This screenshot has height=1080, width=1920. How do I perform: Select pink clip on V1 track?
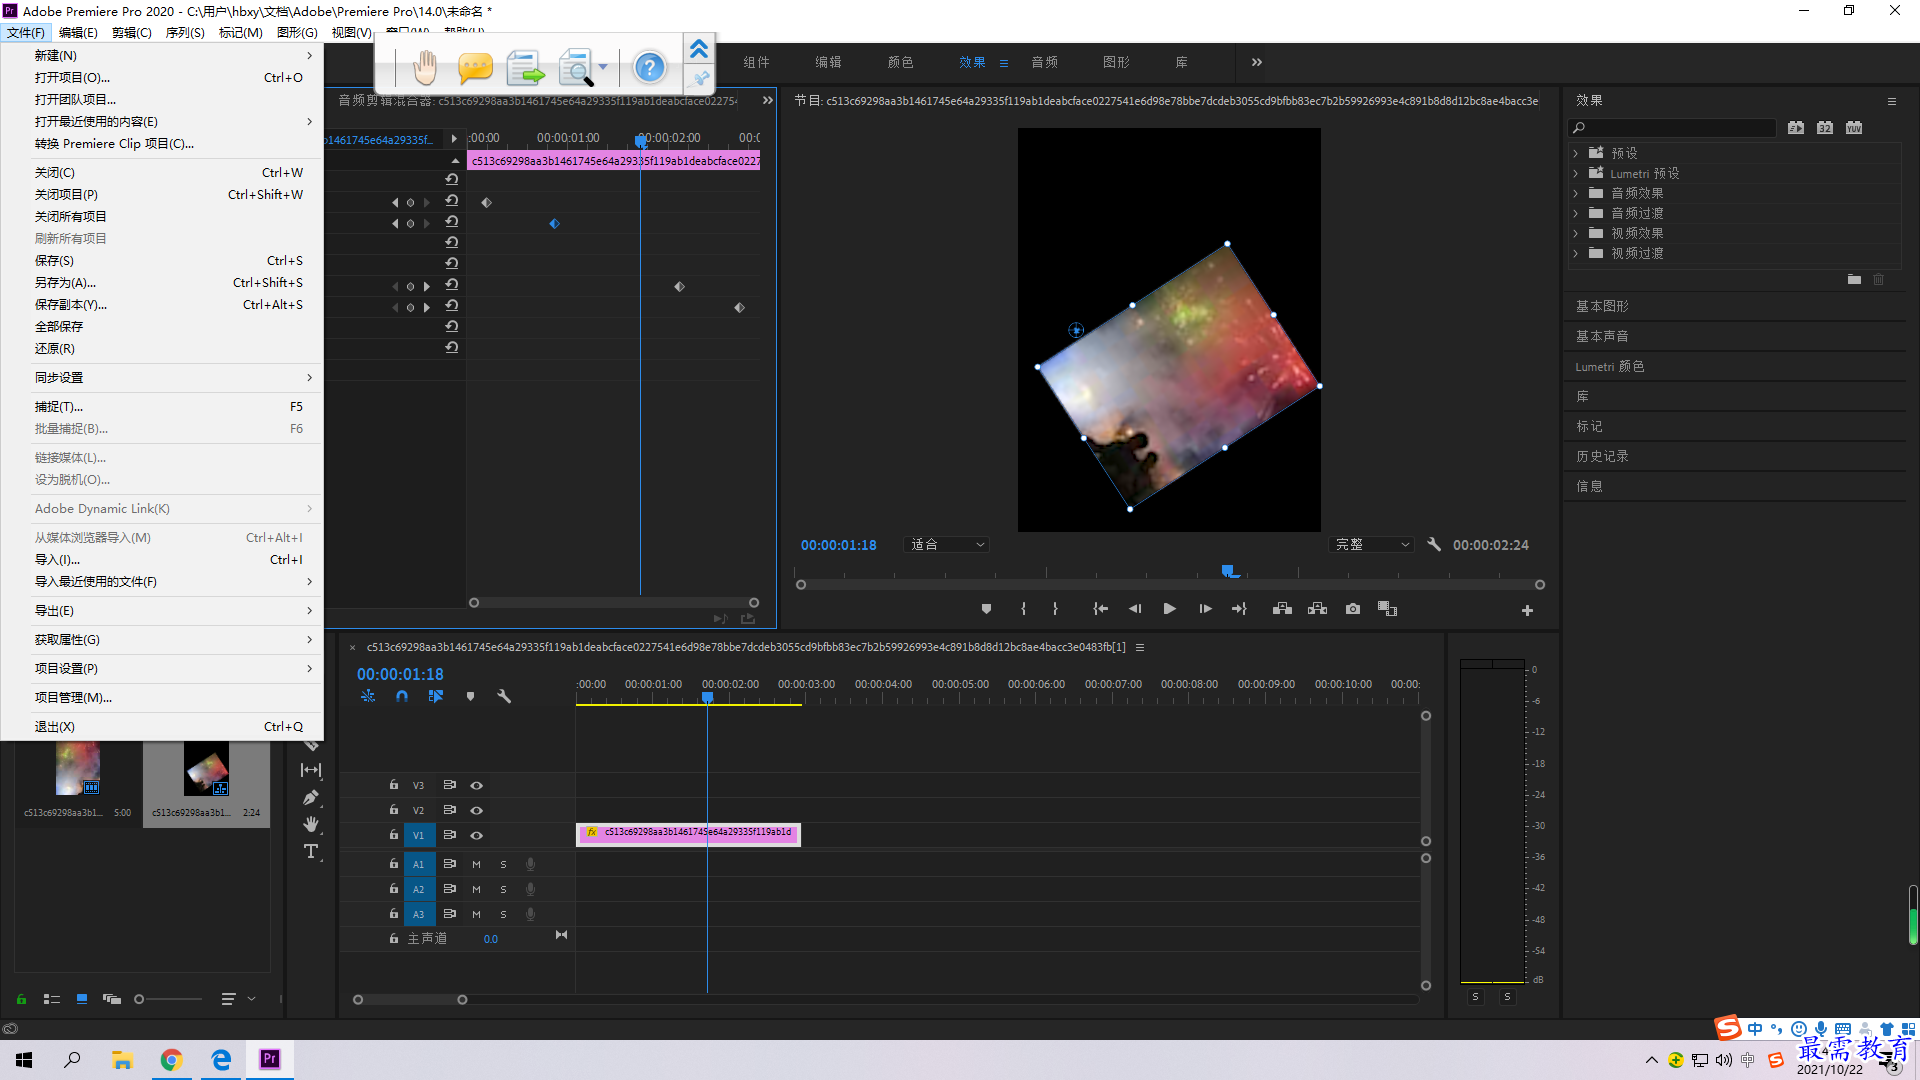point(688,833)
